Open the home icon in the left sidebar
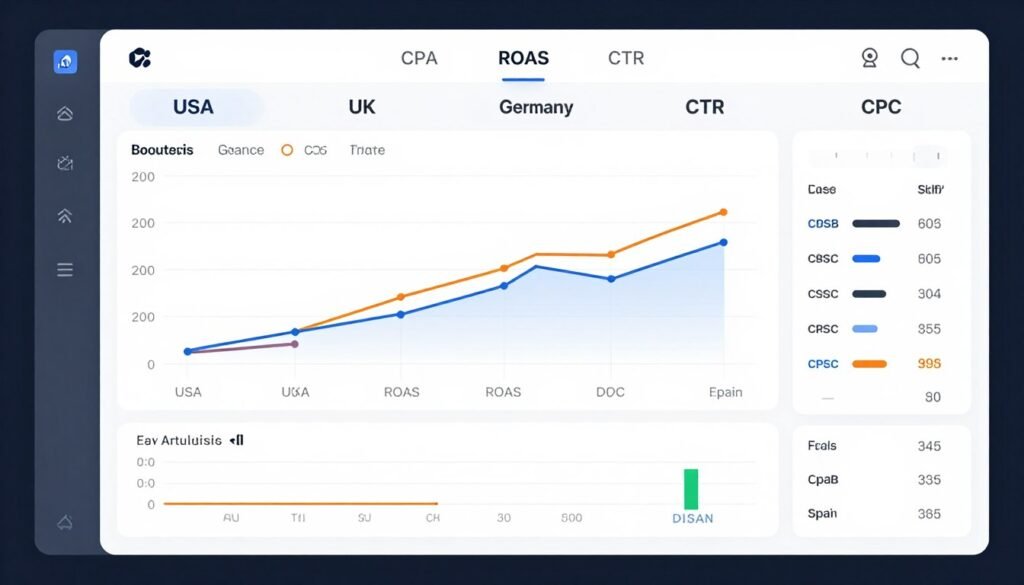Image resolution: width=1024 pixels, height=585 pixels. point(64,113)
